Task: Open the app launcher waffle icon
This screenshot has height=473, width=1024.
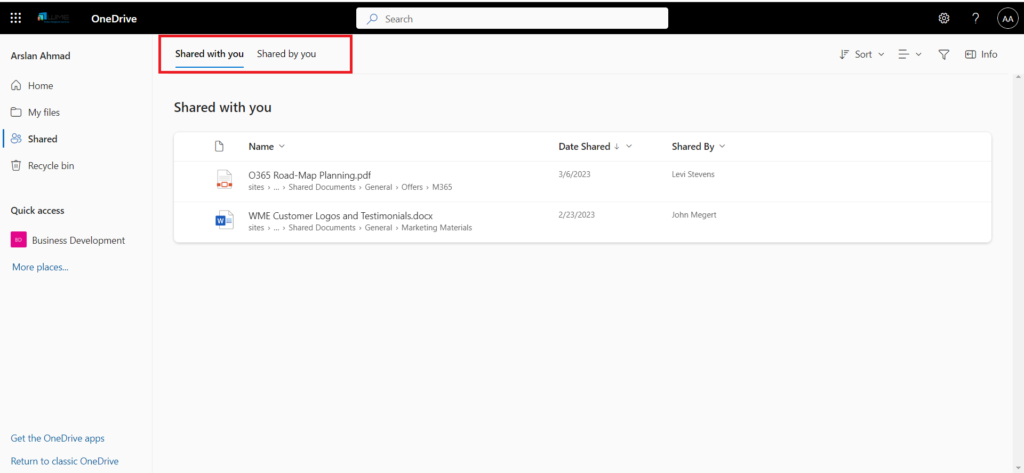Action: (x=16, y=18)
